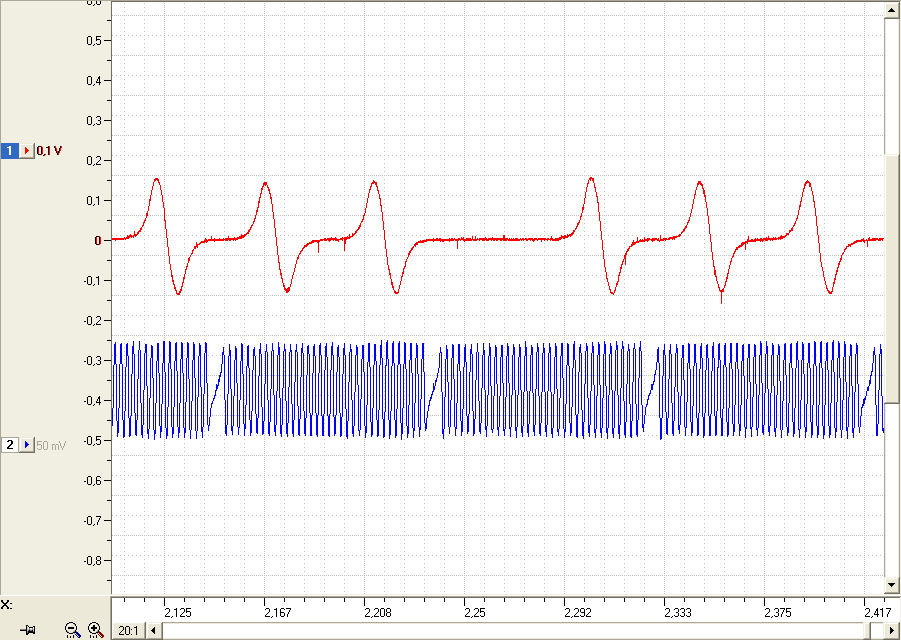Click voltage axis label -0,7
Viewport: 901px width, 640px height.
point(93,521)
